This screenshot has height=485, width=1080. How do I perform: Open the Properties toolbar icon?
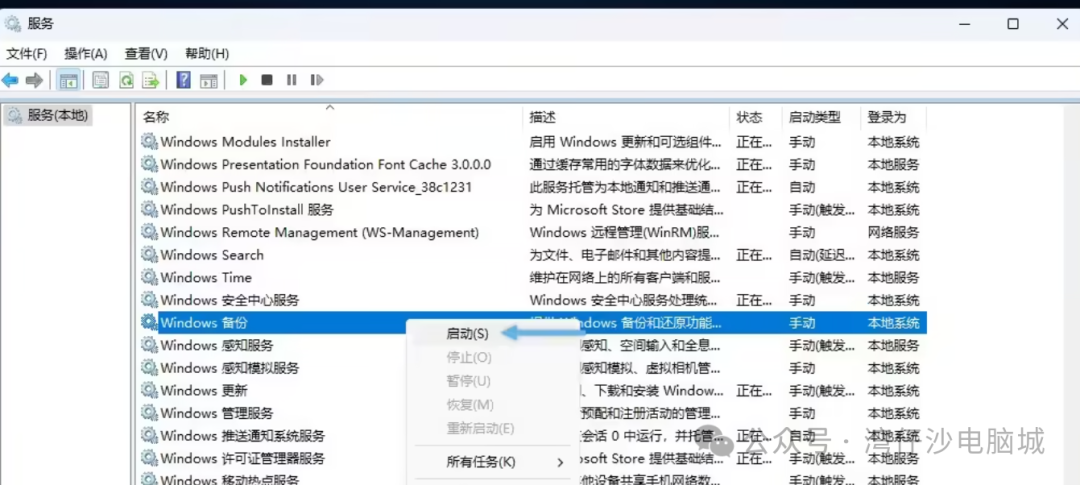coord(101,81)
